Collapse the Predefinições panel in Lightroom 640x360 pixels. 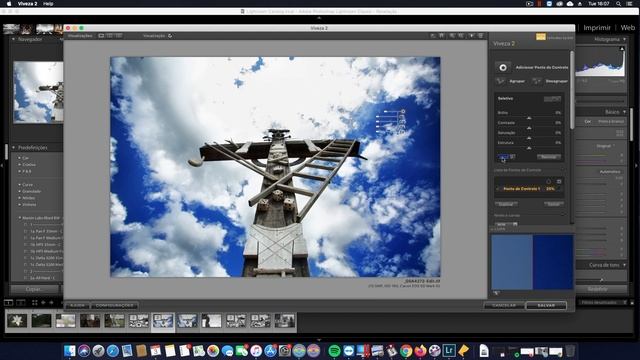[x=13, y=148]
